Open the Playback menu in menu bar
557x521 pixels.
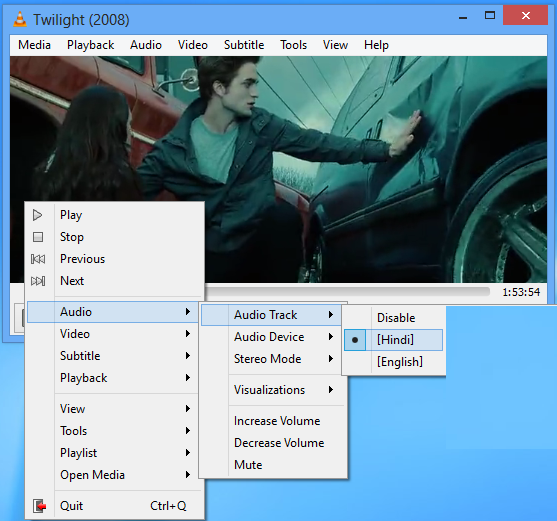click(91, 45)
